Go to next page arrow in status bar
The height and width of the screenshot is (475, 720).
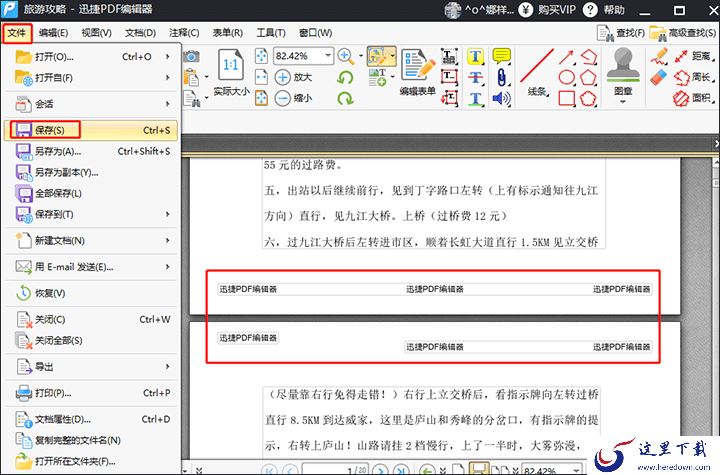380,470
